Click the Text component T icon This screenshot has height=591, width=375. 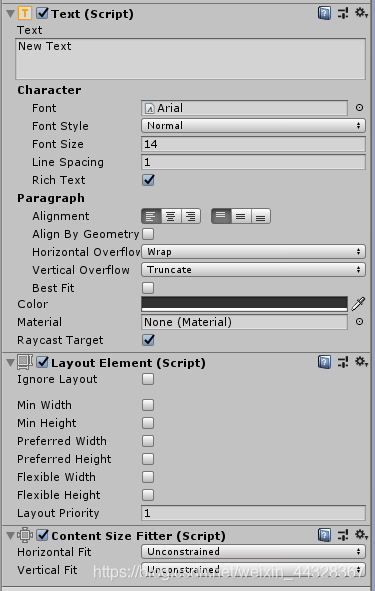pyautogui.click(x=25, y=14)
